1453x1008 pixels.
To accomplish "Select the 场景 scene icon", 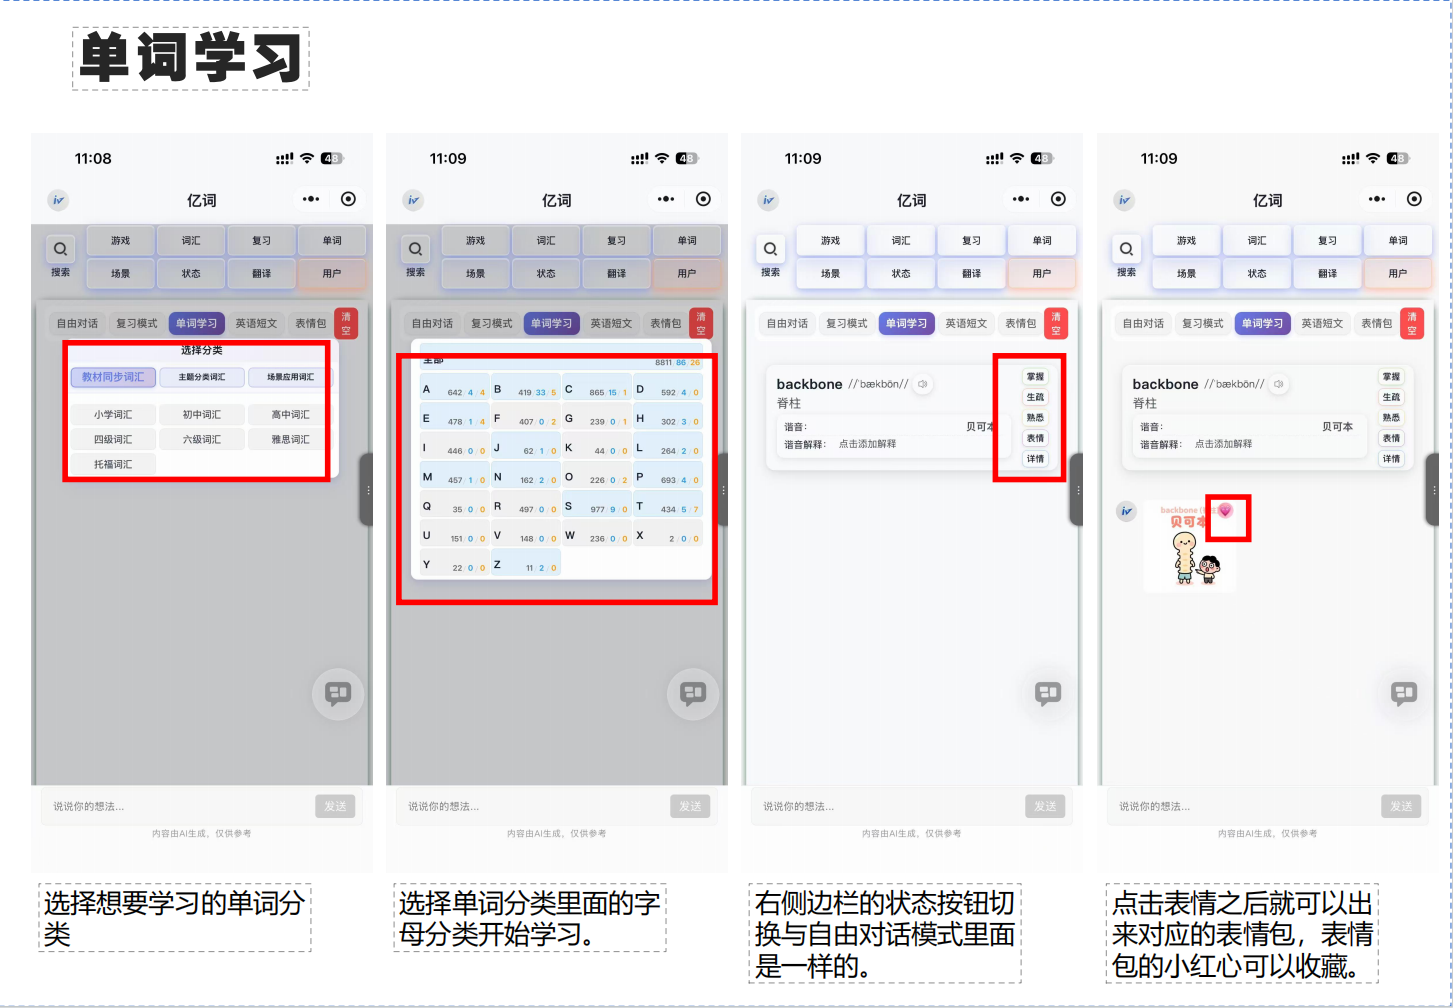I will point(120,273).
